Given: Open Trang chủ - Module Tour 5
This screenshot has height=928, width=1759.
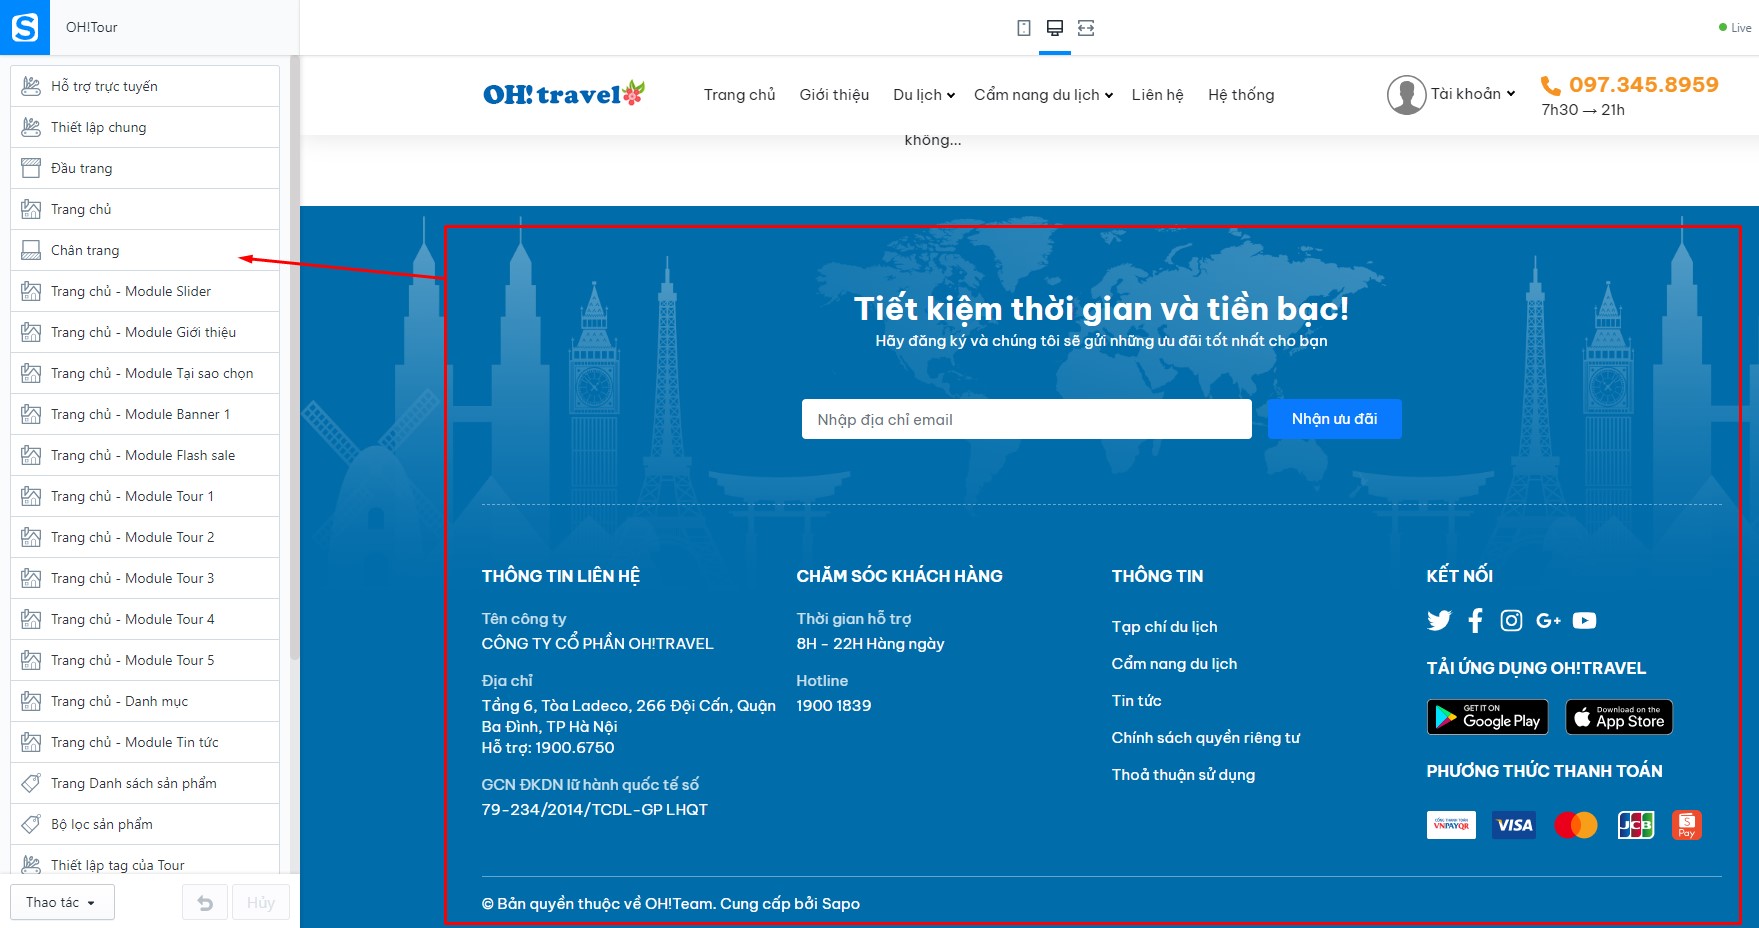Looking at the screenshot, I should pyautogui.click(x=145, y=660).
